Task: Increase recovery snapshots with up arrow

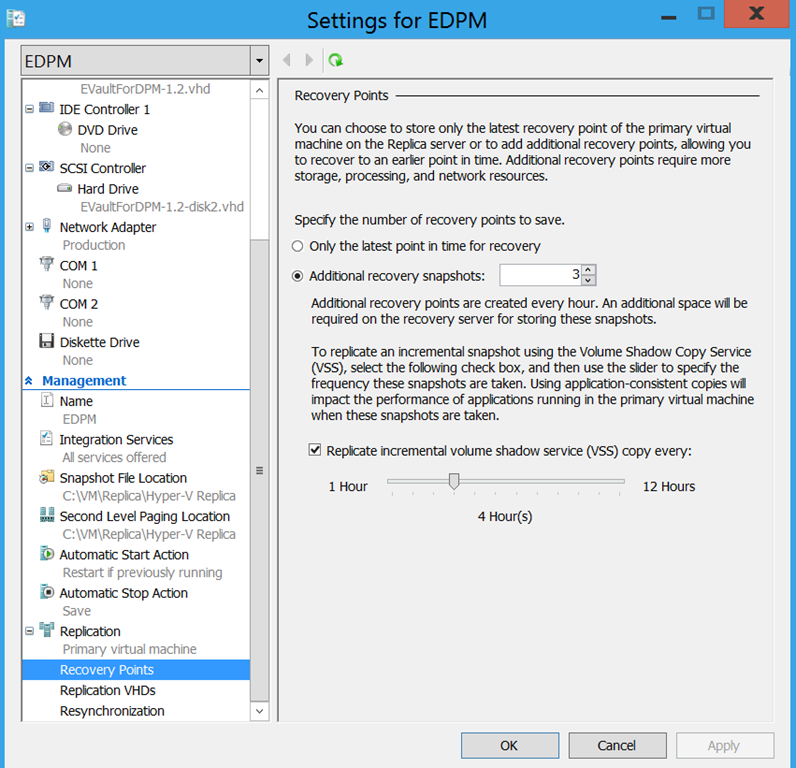Action: [588, 270]
